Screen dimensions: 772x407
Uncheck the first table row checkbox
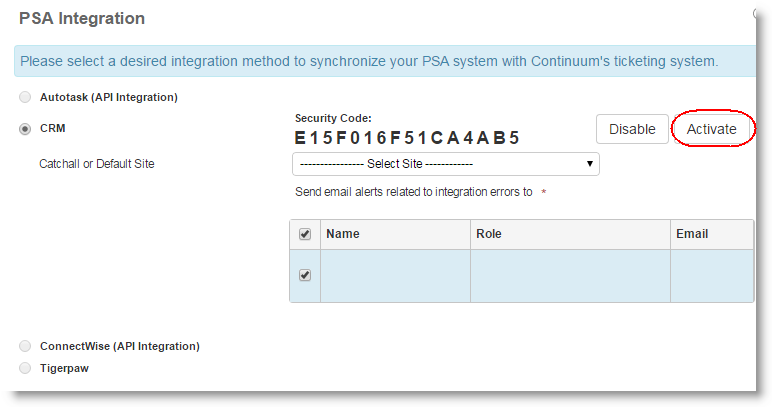tap(305, 275)
